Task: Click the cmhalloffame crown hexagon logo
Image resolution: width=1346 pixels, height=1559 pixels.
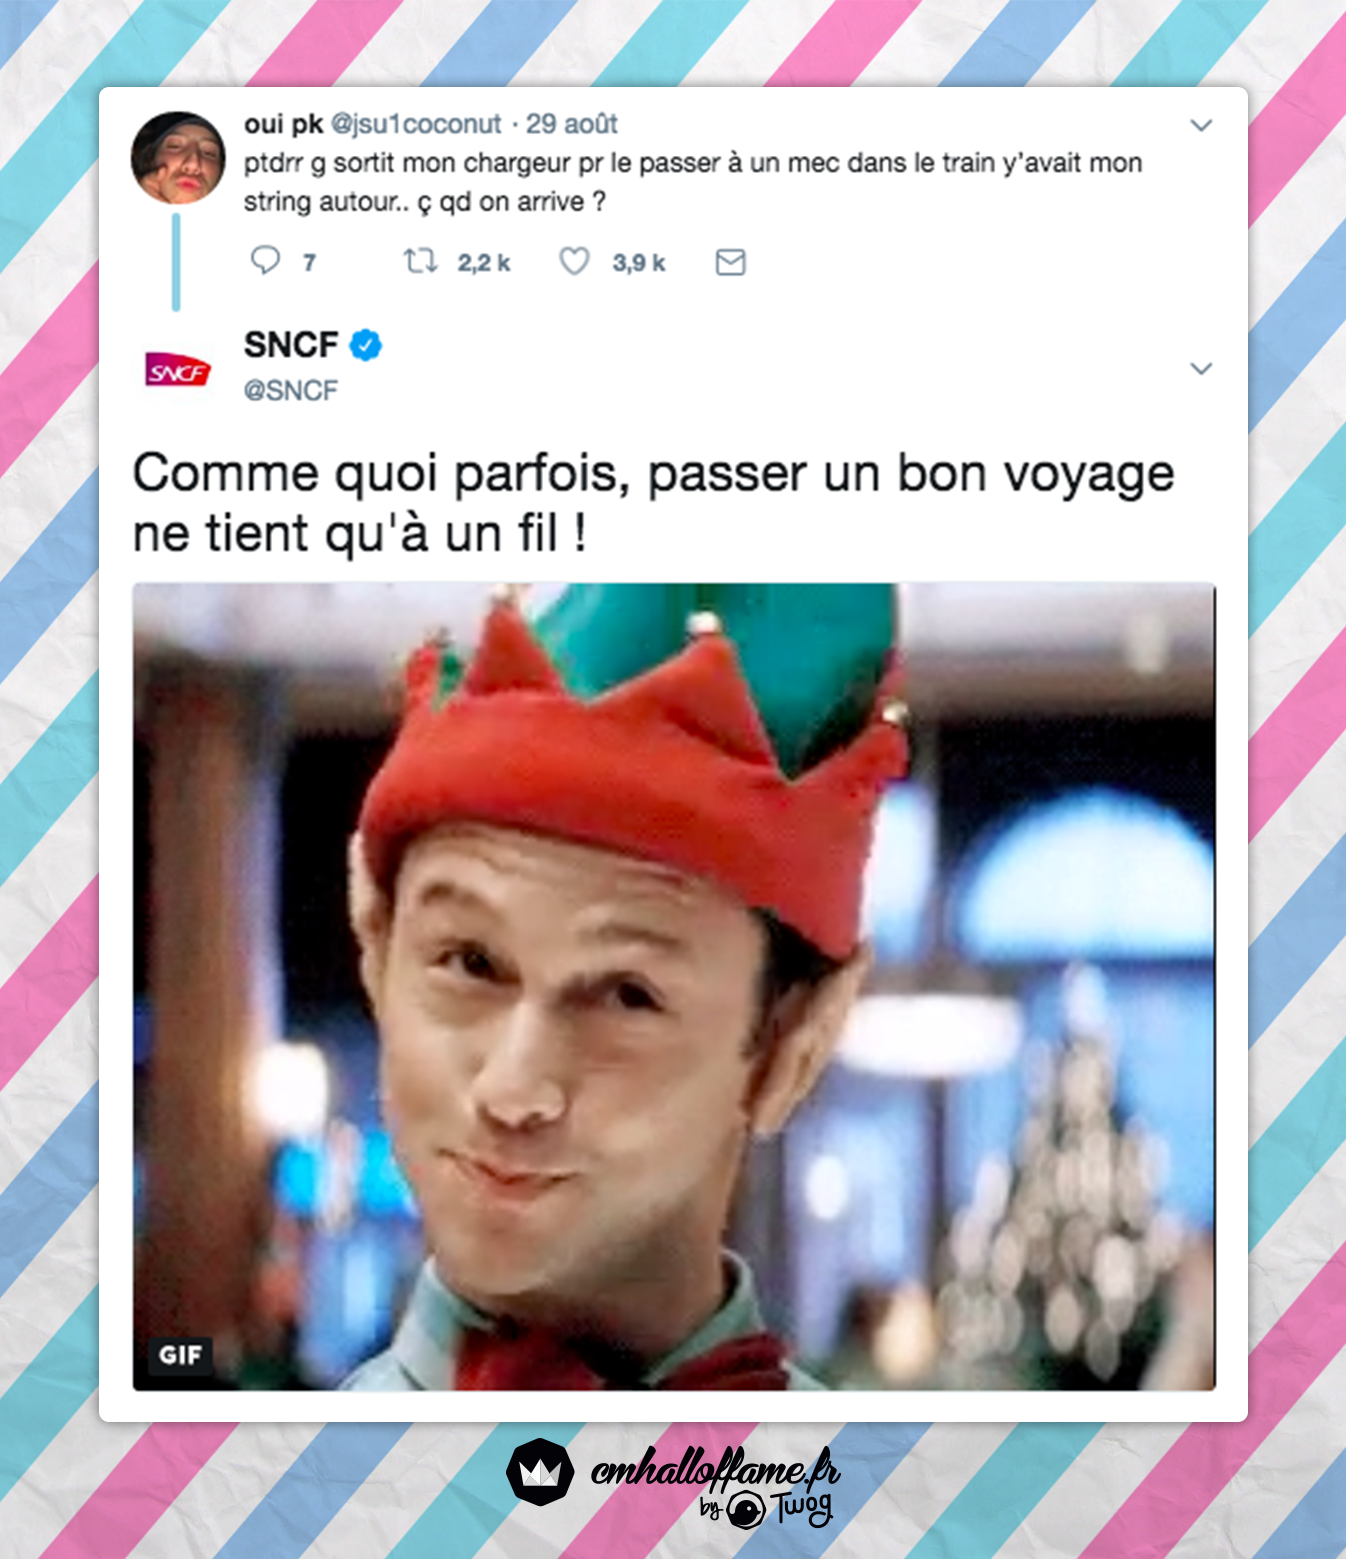Action: point(541,1471)
